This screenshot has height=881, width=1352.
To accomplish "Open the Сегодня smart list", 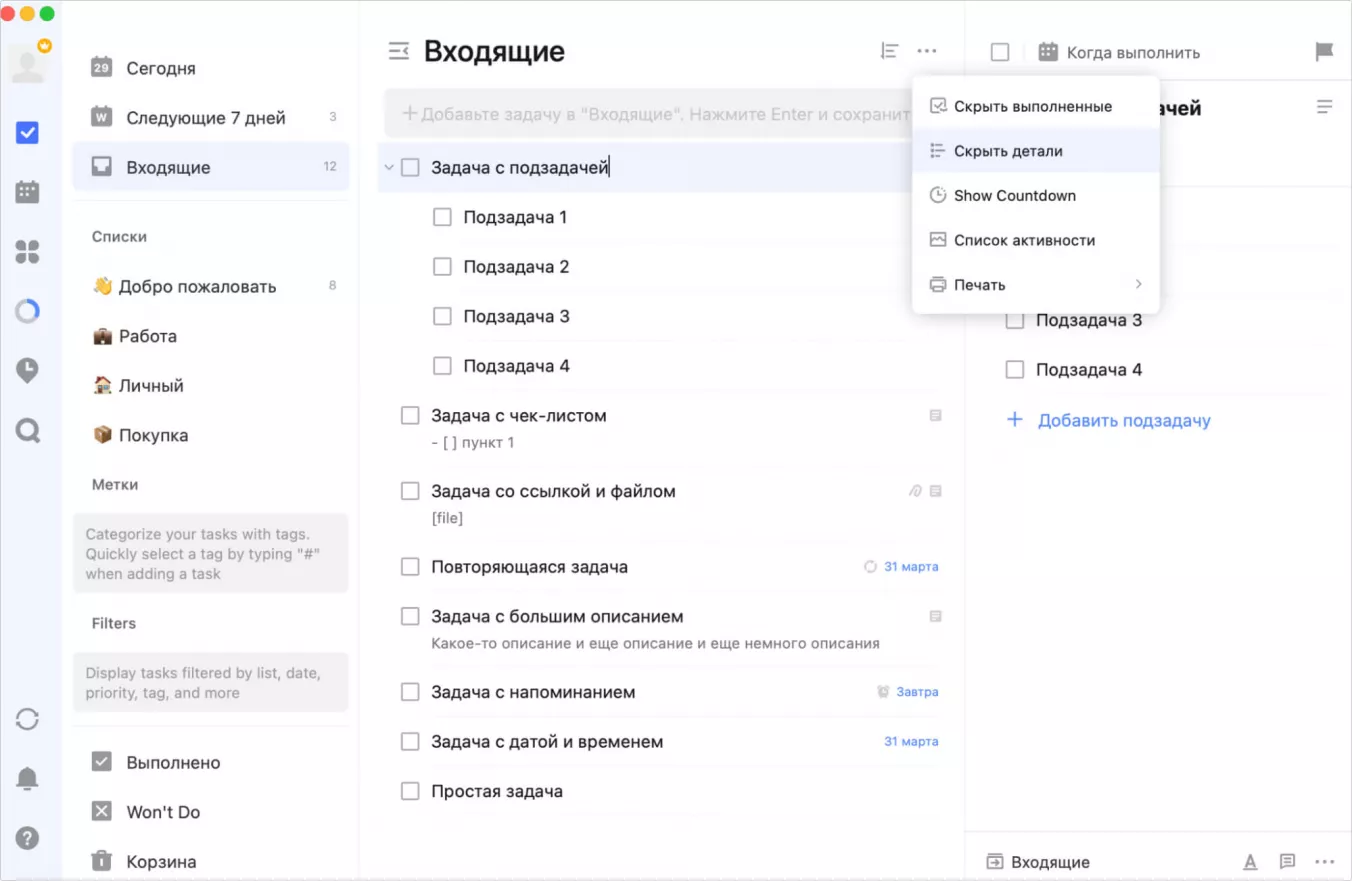I will coord(211,68).
